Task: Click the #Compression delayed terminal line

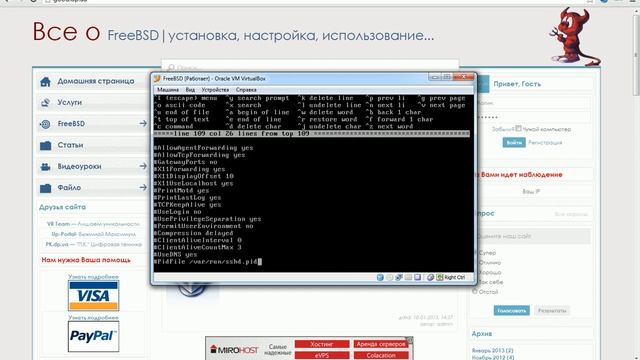Action: coord(193,233)
